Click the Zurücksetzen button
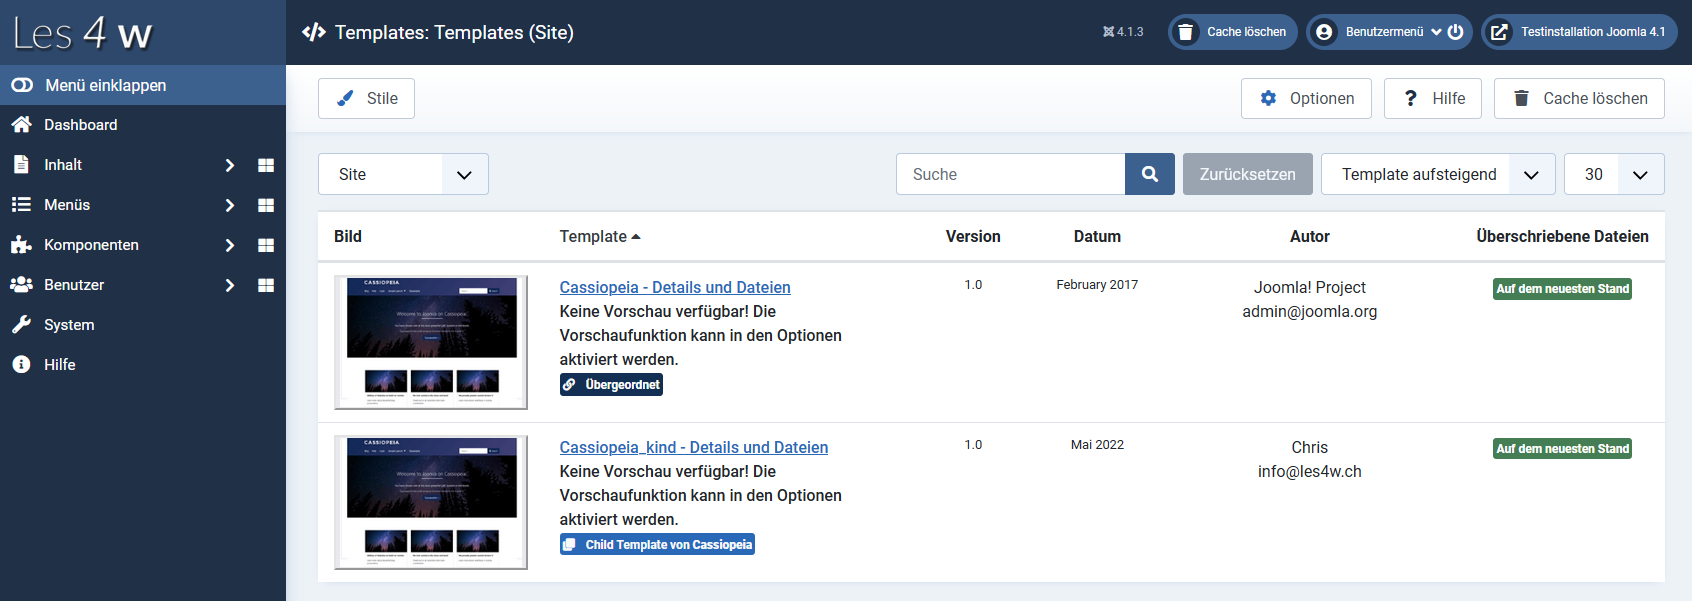 (x=1247, y=174)
